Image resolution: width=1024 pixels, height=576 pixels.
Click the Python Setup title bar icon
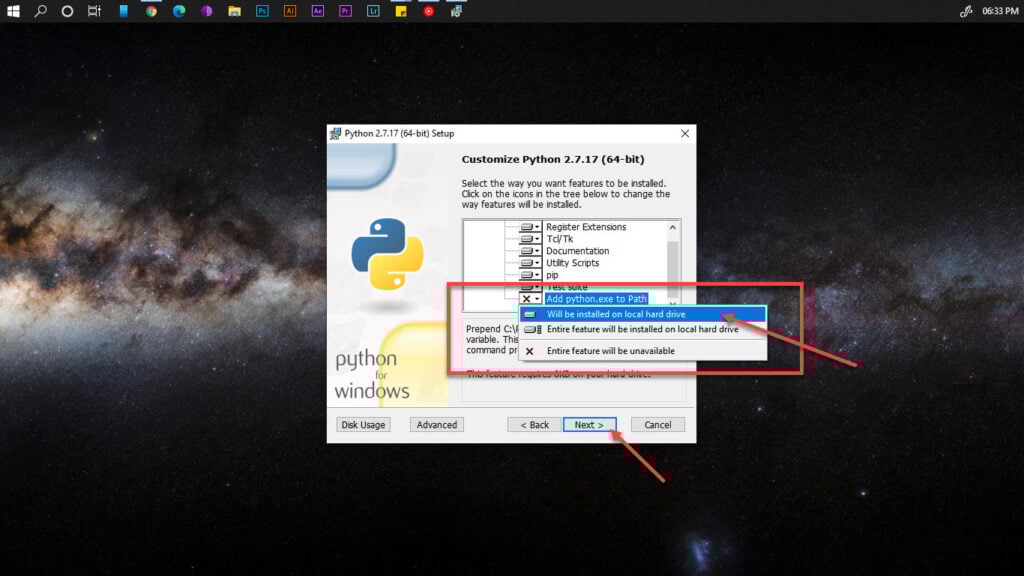click(x=336, y=133)
